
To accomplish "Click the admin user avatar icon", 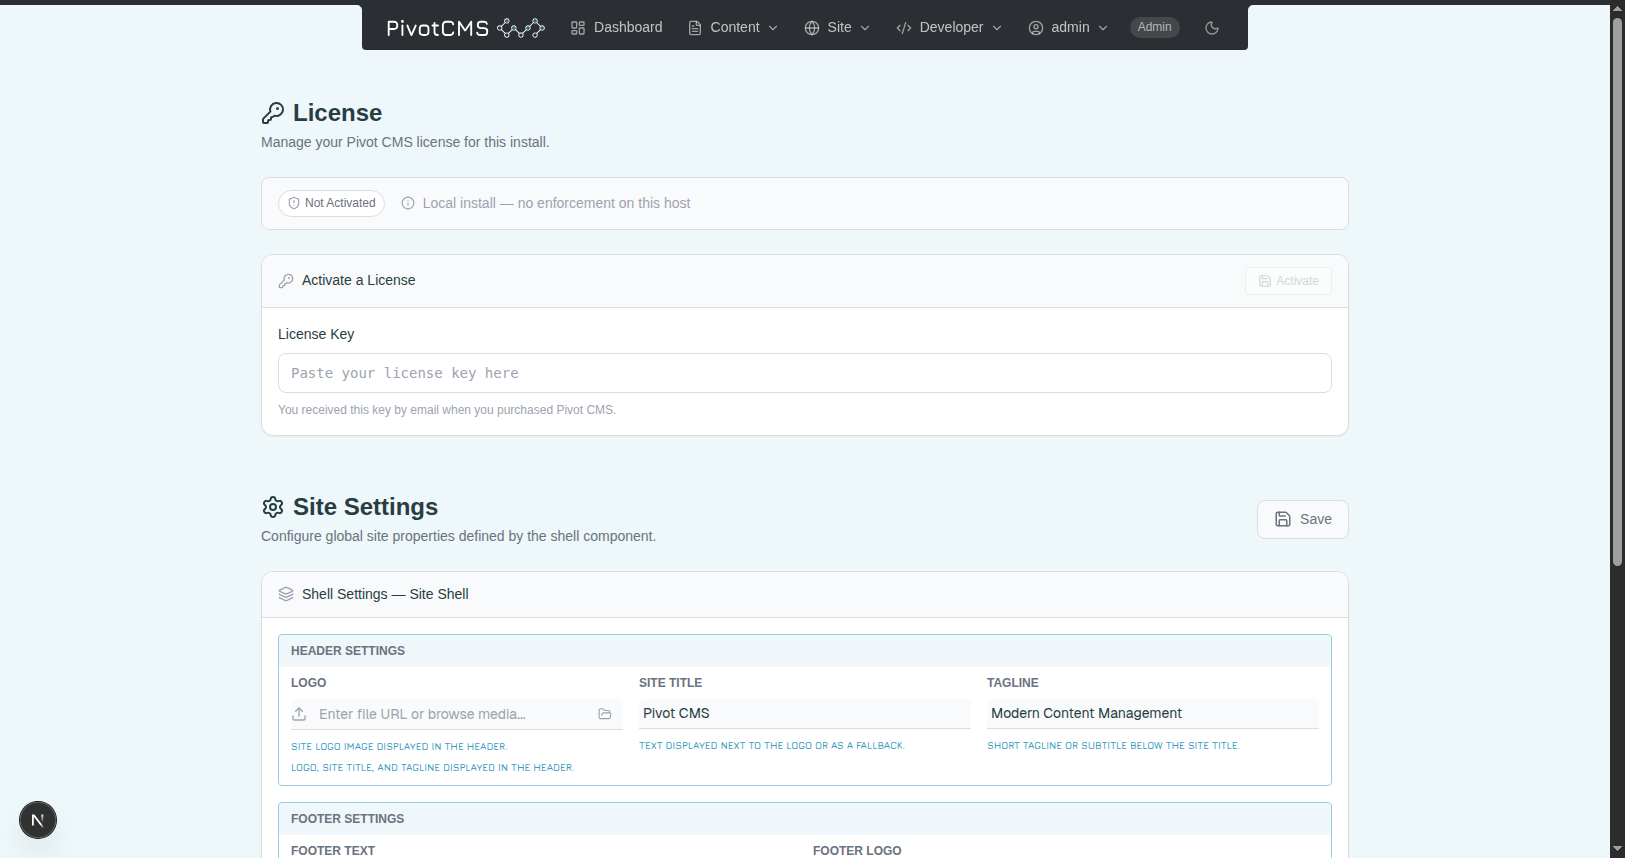I will tap(1036, 28).
